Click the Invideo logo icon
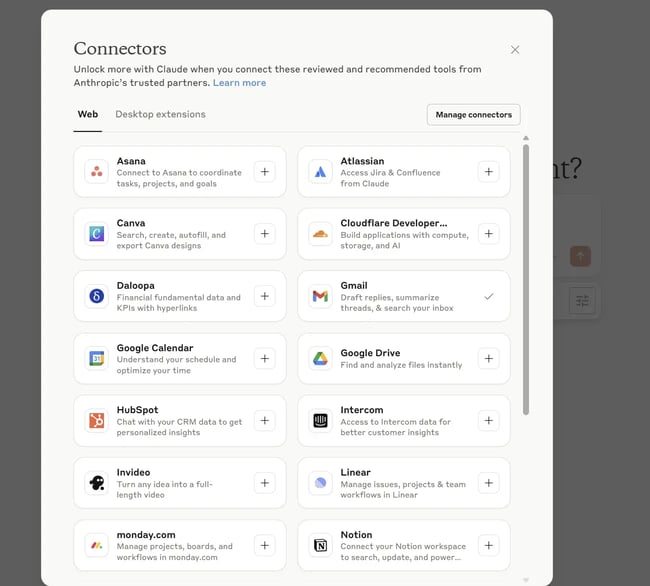The image size is (650, 586). point(97,483)
